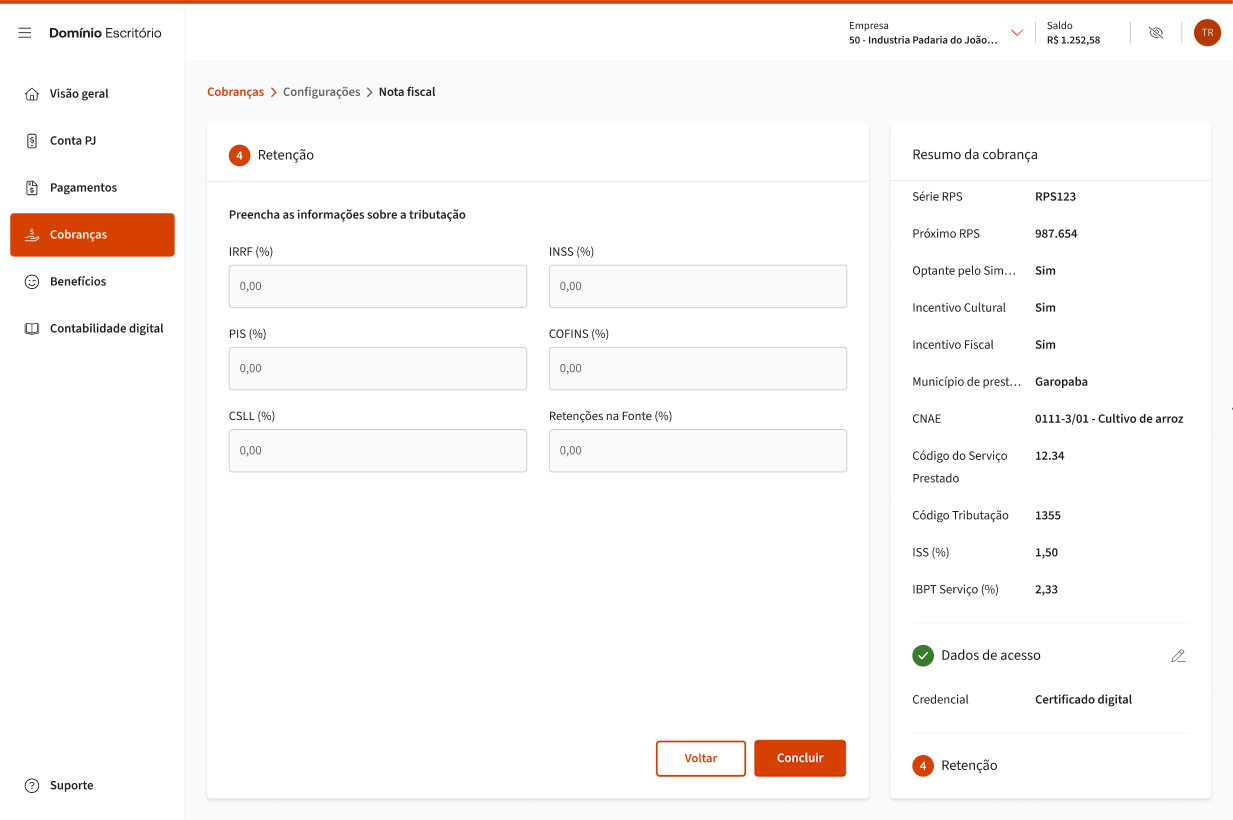
Task: Click the Conta PJ sidebar icon
Action: pos(31,141)
